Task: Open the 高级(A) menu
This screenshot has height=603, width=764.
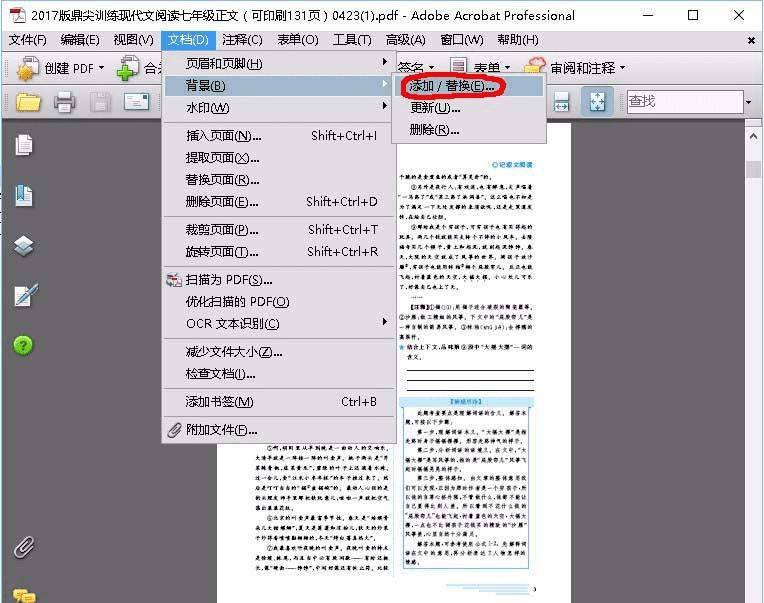Action: click(405, 40)
